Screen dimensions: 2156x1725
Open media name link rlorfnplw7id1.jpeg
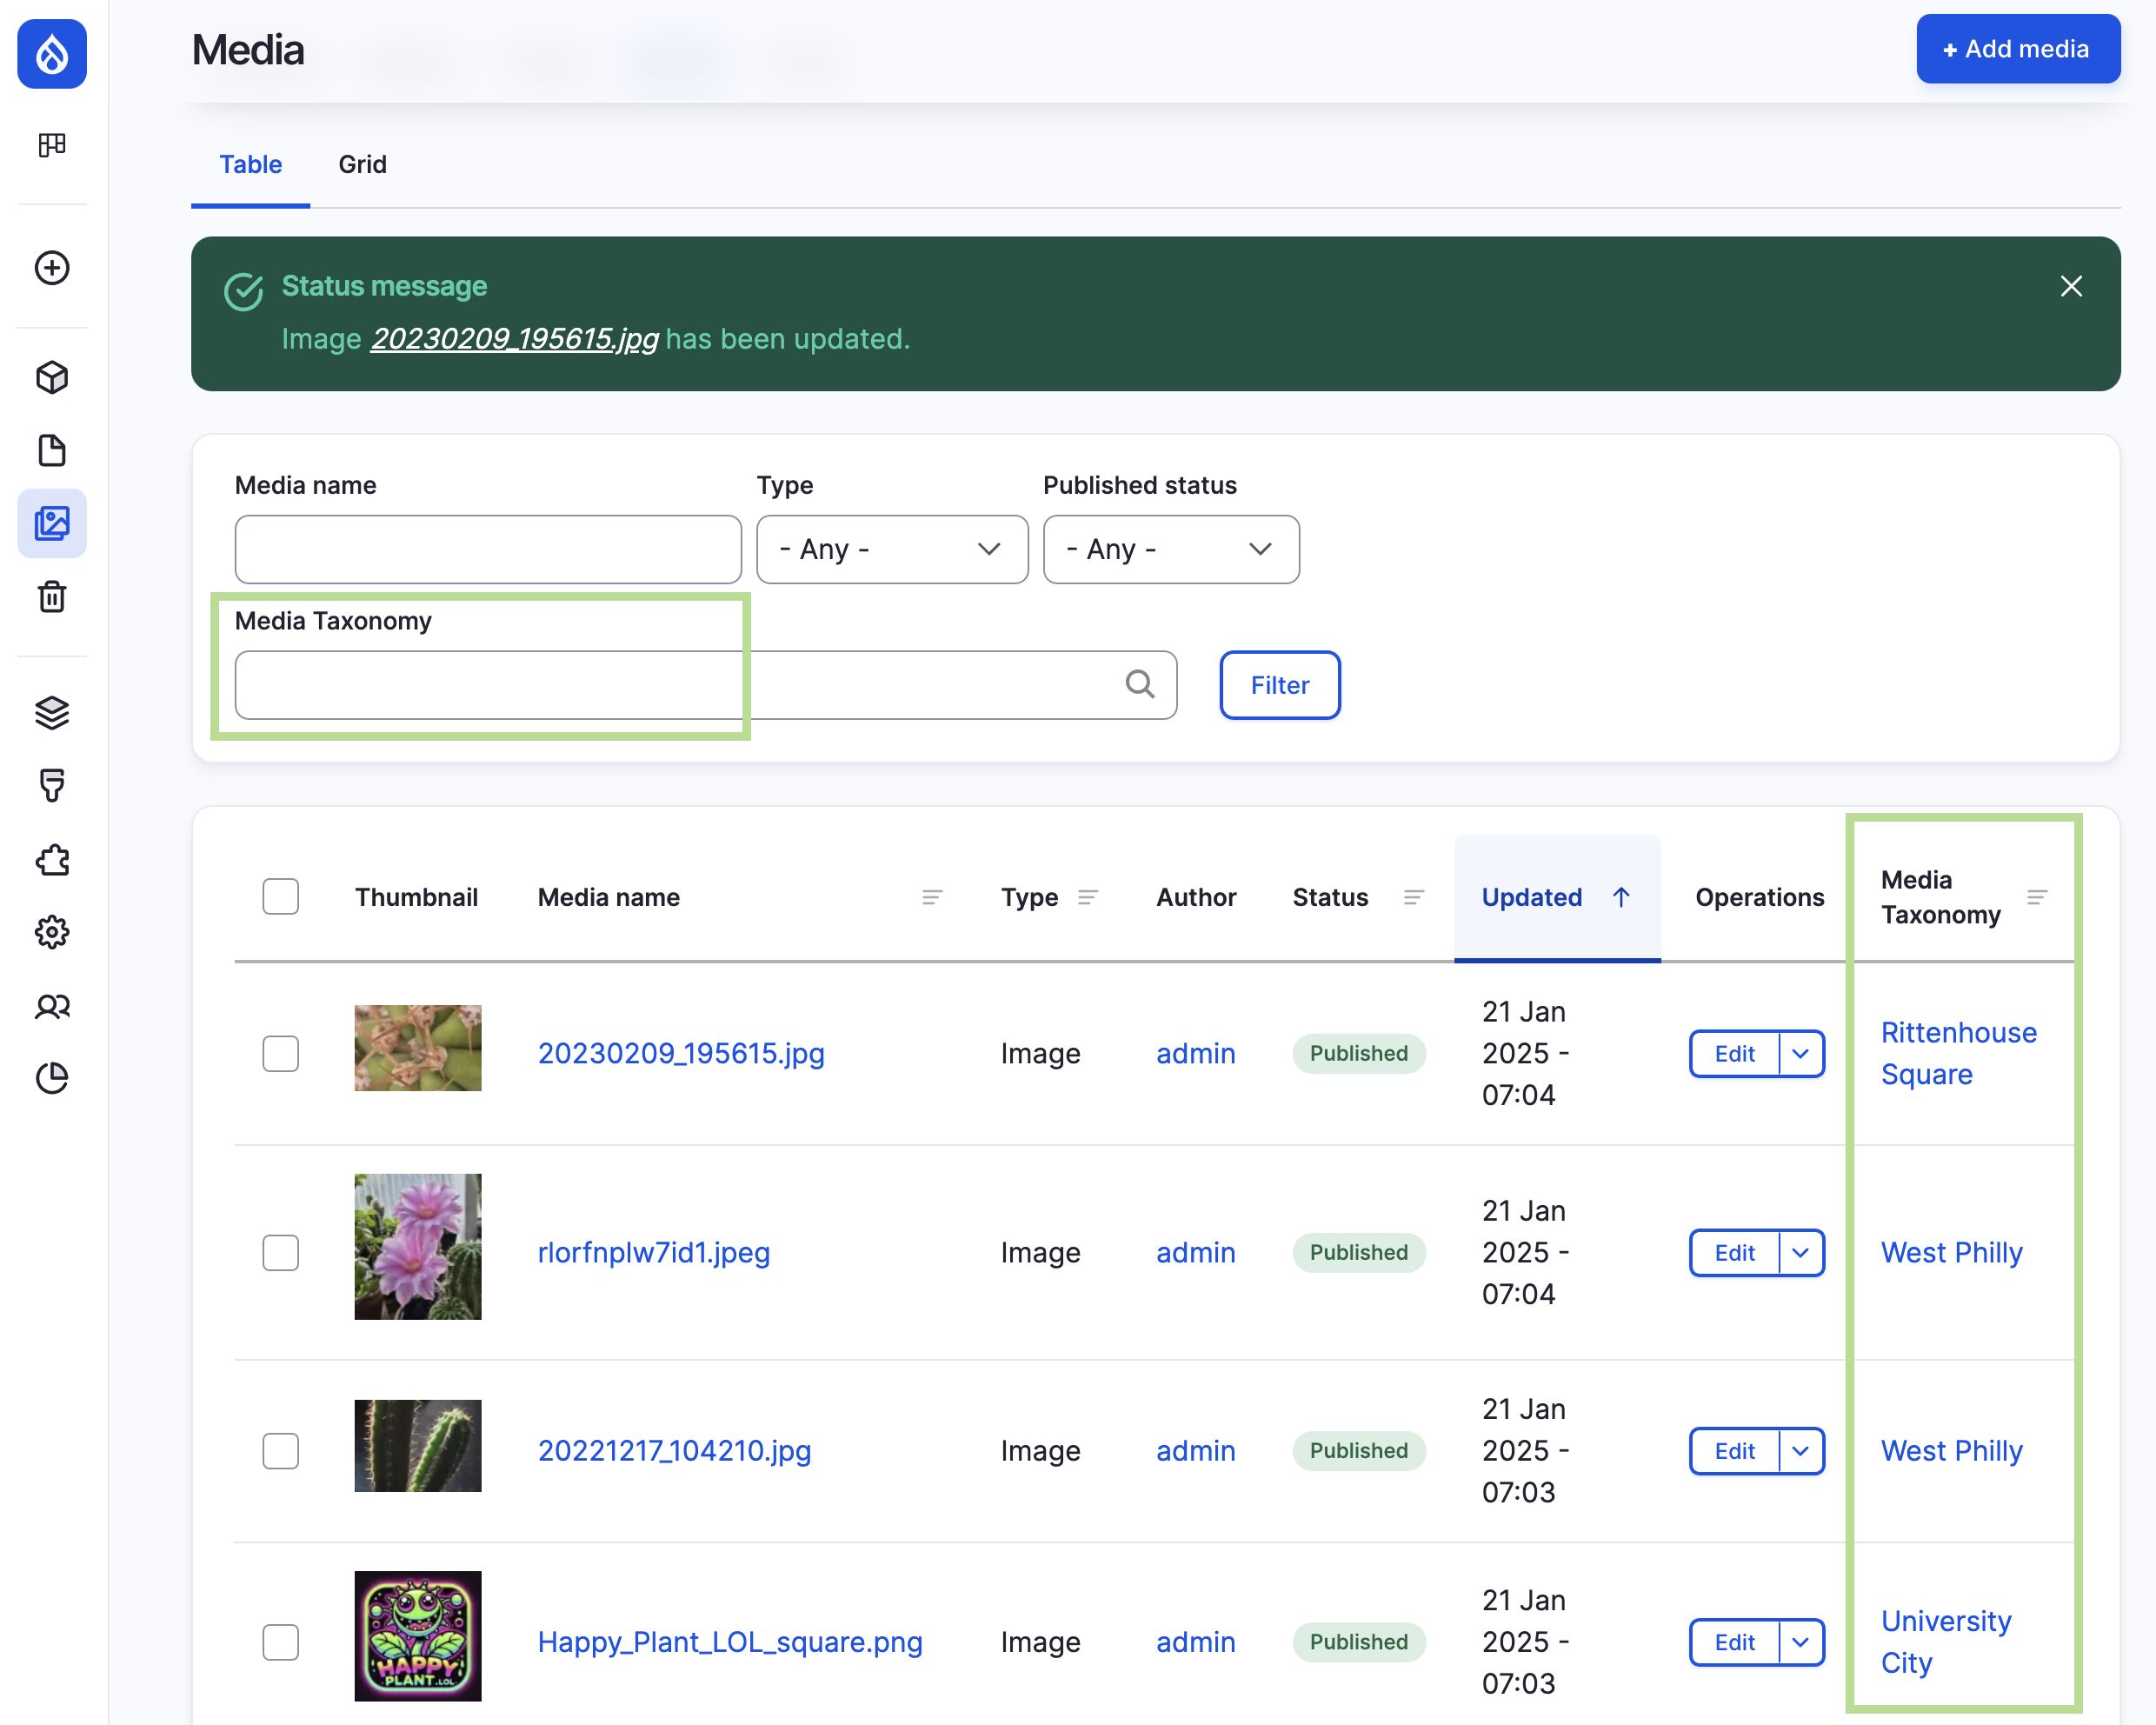click(x=654, y=1252)
